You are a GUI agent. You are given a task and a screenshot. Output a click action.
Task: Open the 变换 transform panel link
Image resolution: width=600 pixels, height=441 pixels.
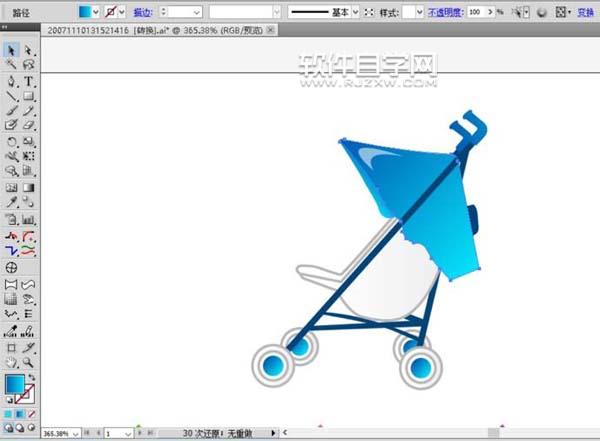coord(585,12)
